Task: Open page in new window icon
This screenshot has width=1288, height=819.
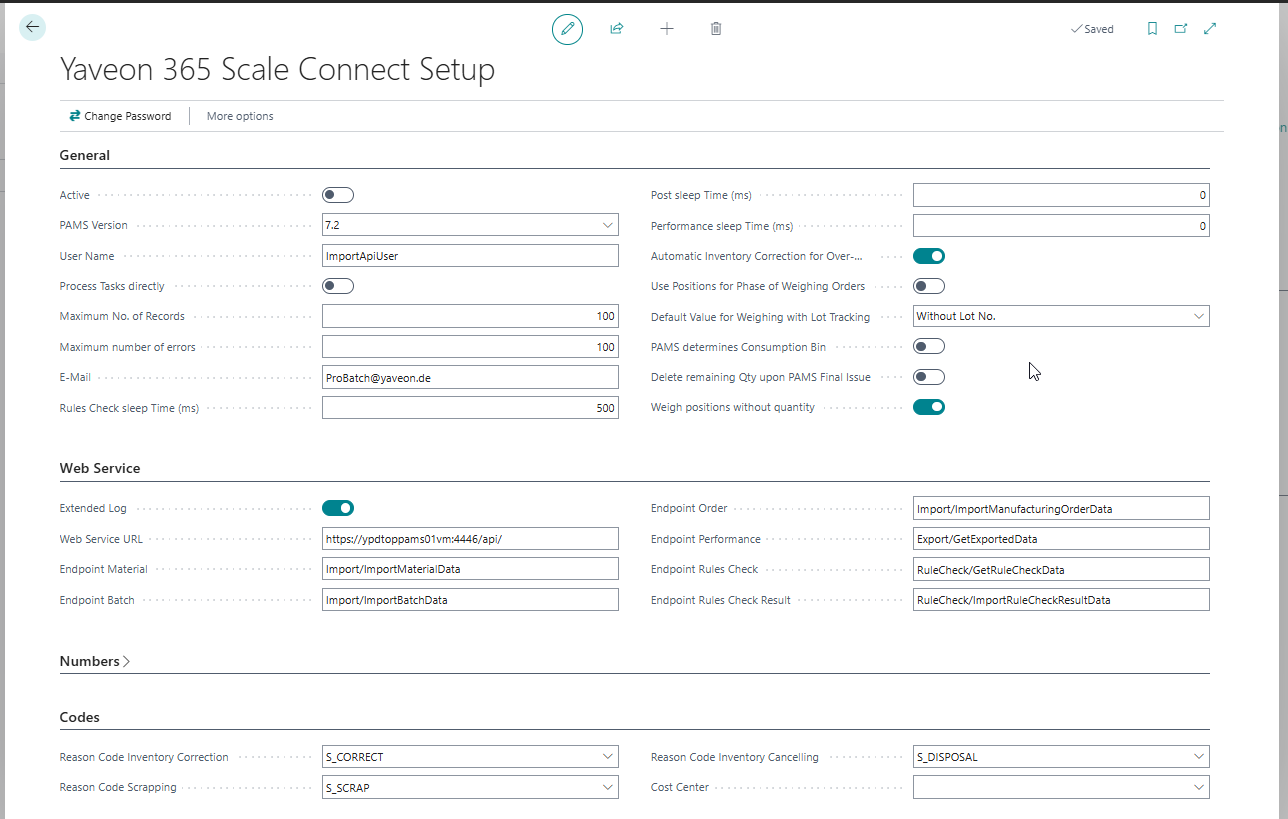Action: tap(1181, 29)
